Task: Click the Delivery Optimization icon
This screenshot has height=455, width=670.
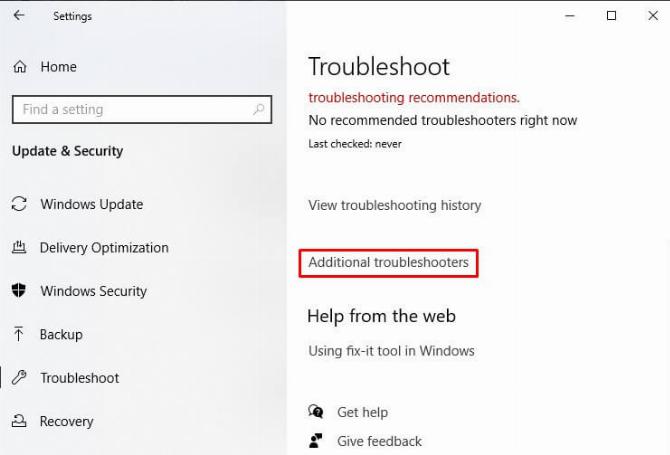Action: (19, 247)
